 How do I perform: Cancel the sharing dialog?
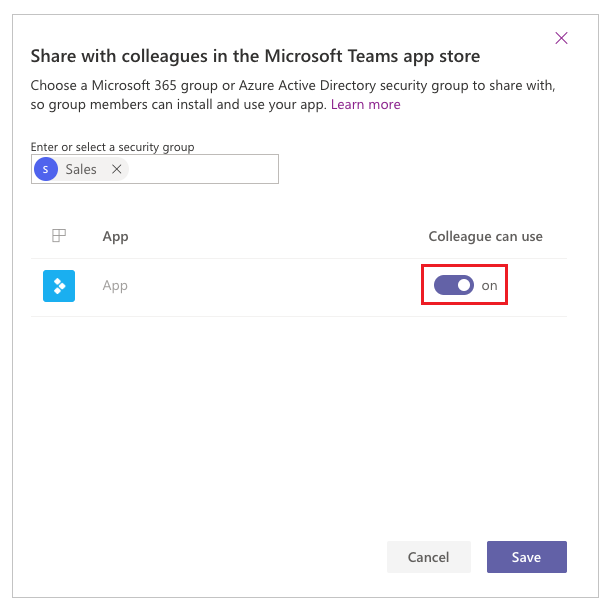click(429, 557)
